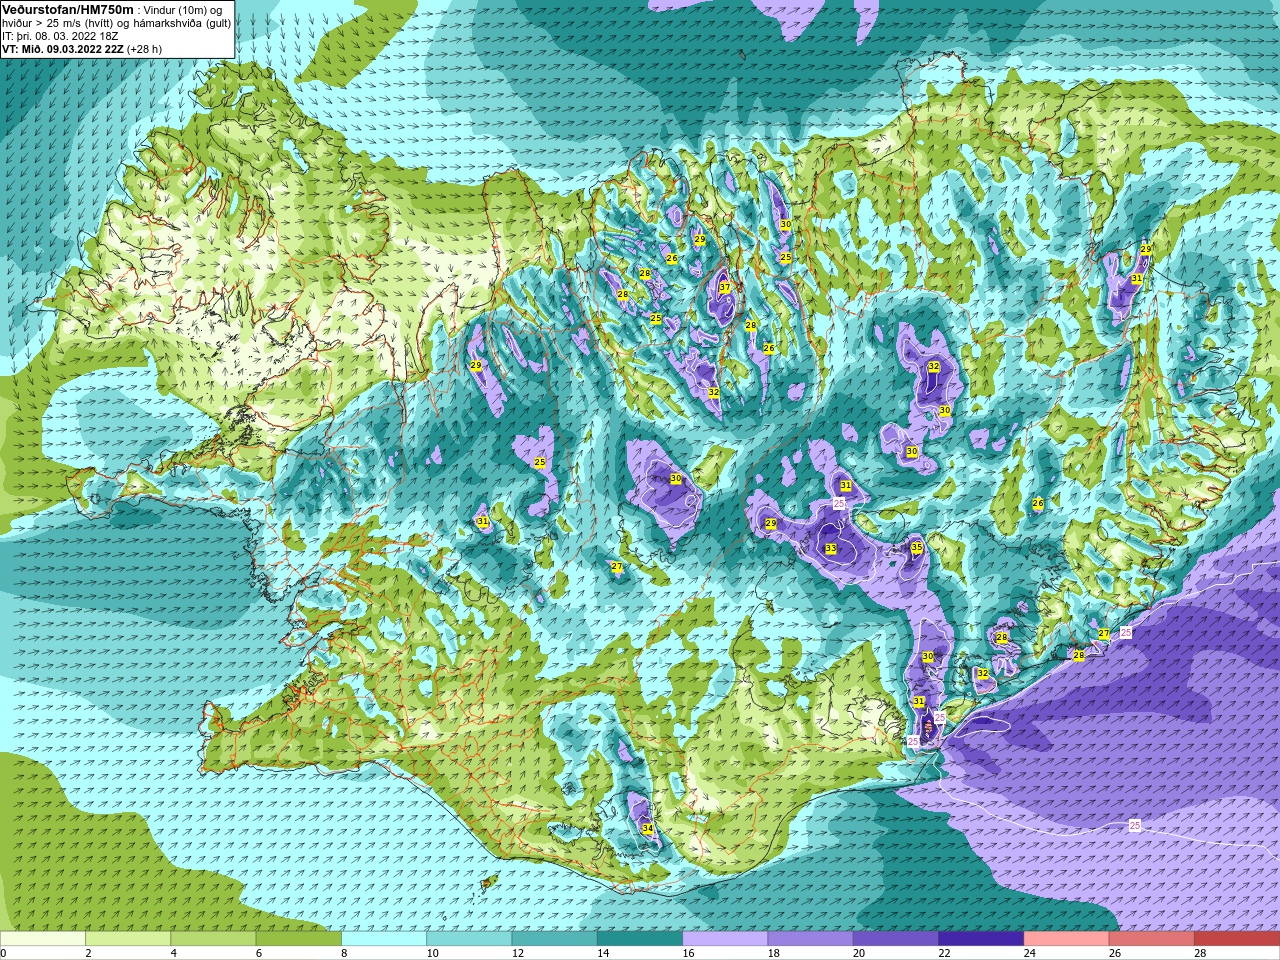Screen dimensions: 1280x960
Task: Click the yellow maximum gust label 37
Action: click(x=725, y=288)
